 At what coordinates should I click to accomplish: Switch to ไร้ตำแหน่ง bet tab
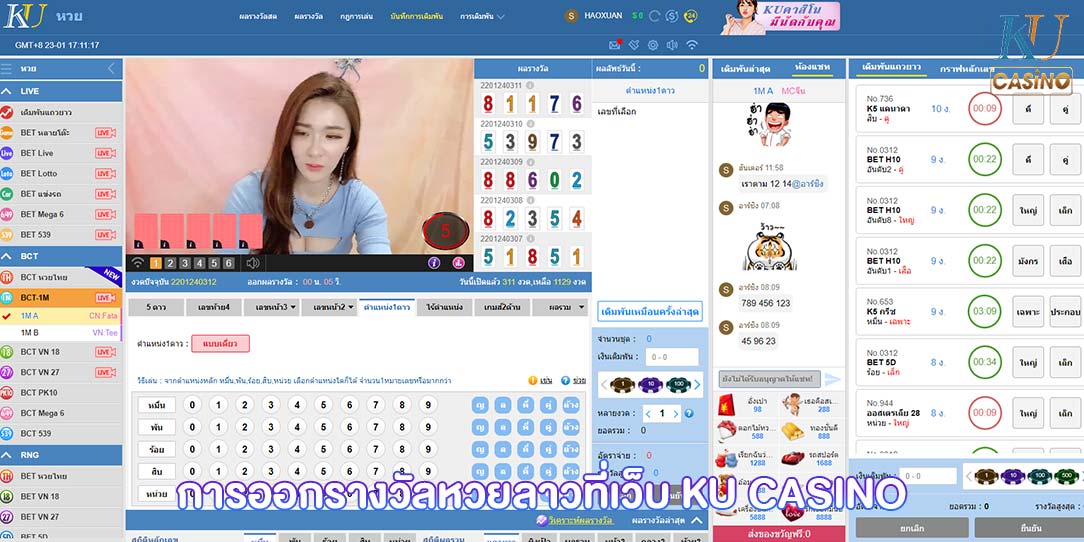pyautogui.click(x=444, y=308)
